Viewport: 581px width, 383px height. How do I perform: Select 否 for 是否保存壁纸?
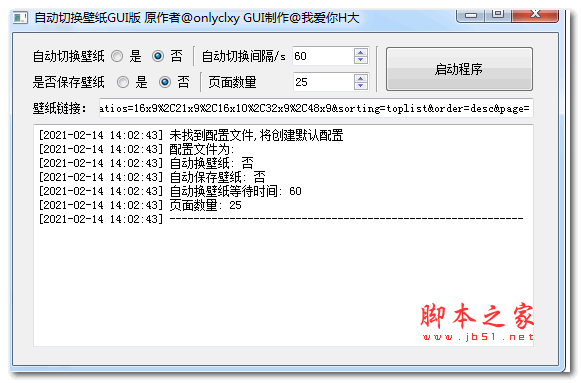click(x=165, y=82)
